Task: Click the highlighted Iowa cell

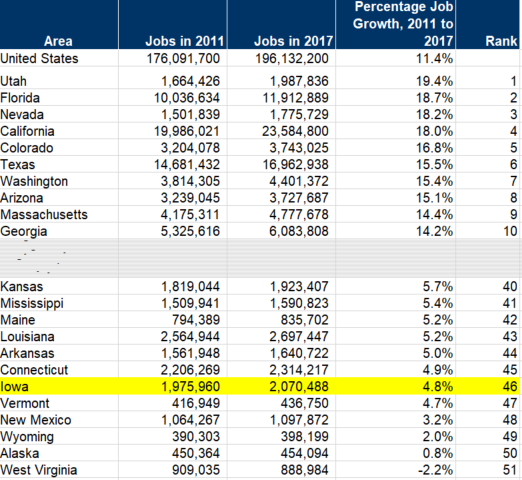Action: 59,386
